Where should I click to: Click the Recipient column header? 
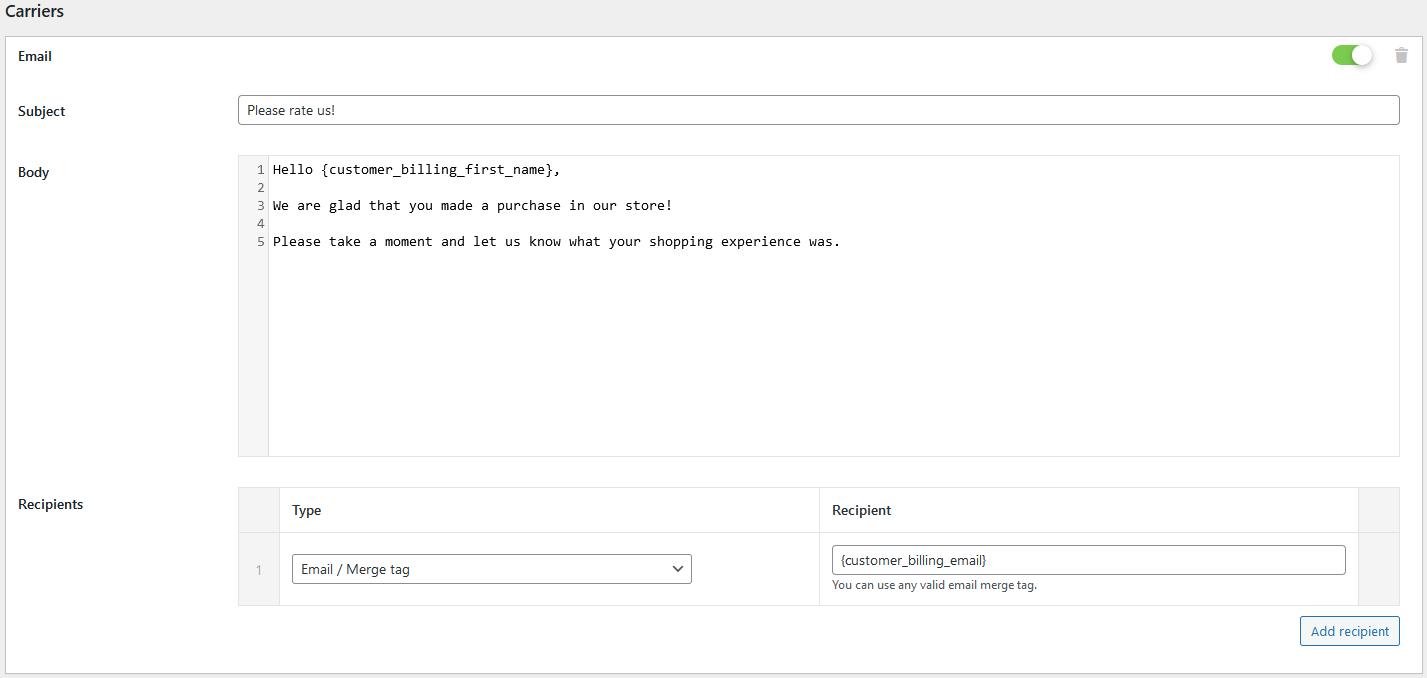[861, 510]
